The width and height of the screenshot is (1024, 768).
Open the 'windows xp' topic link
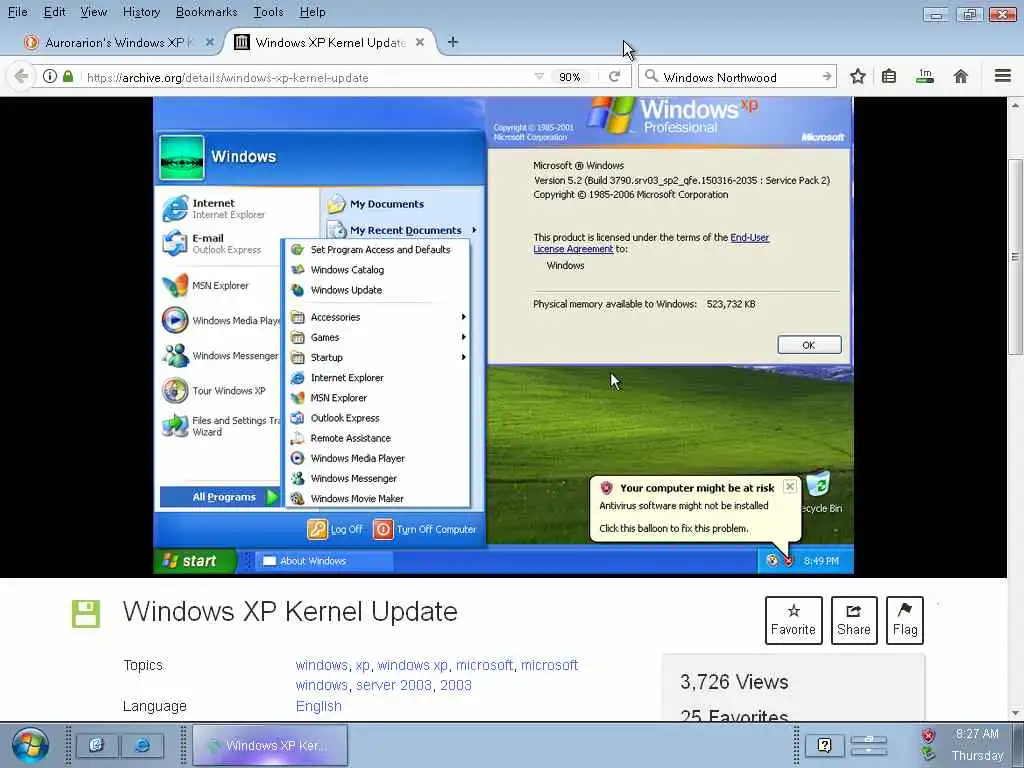(413, 665)
